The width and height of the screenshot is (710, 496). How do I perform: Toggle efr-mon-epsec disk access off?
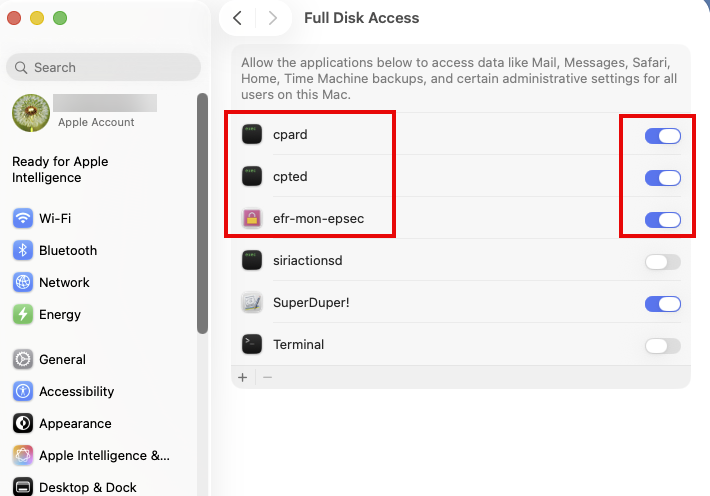point(663,220)
